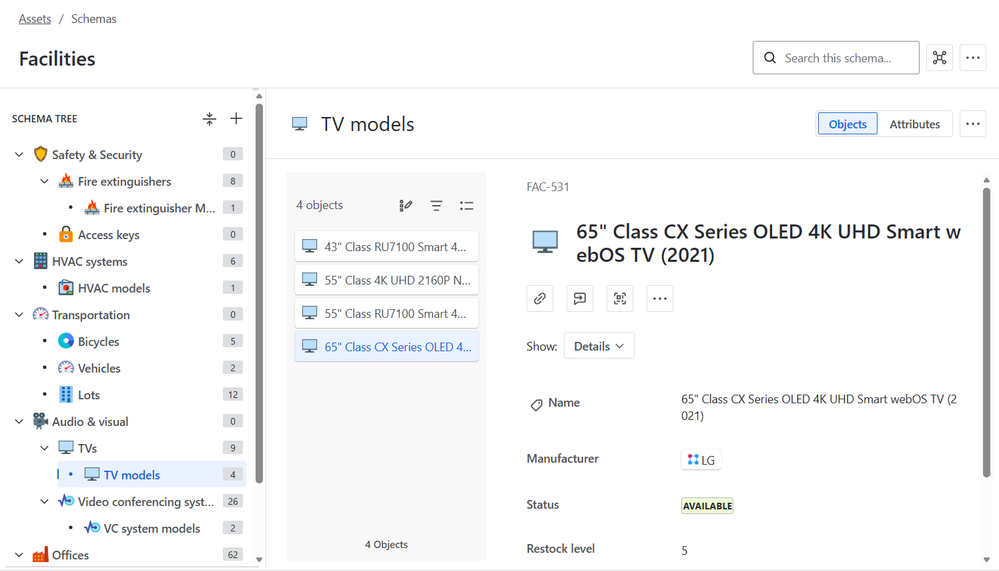
Task: Click the Schemas breadcrumb text
Action: pos(94,18)
